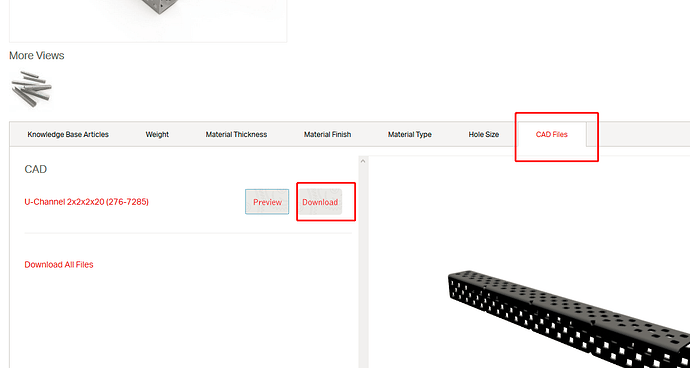This screenshot has width=690, height=368.
Task: Select the Material Thickness tab
Action: [236, 134]
